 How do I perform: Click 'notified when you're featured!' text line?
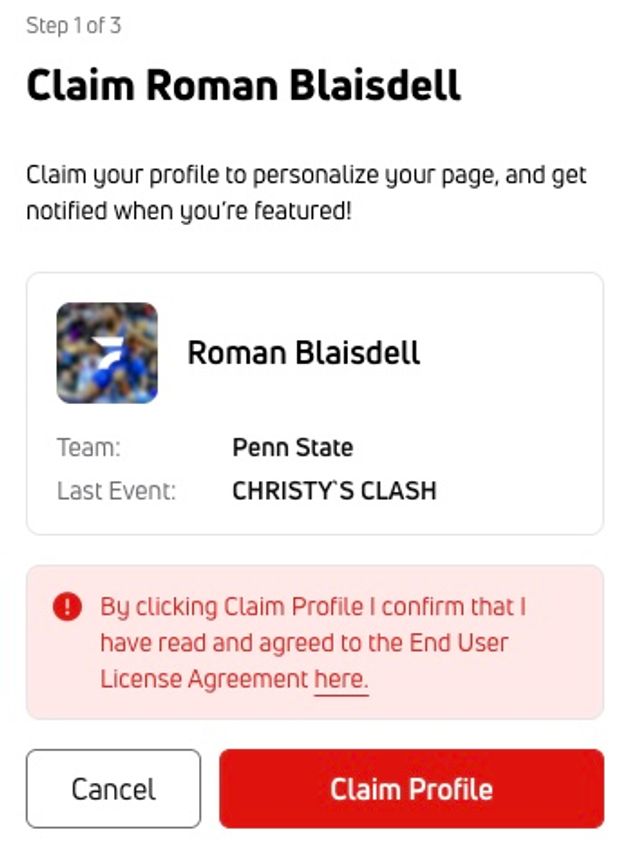(189, 212)
